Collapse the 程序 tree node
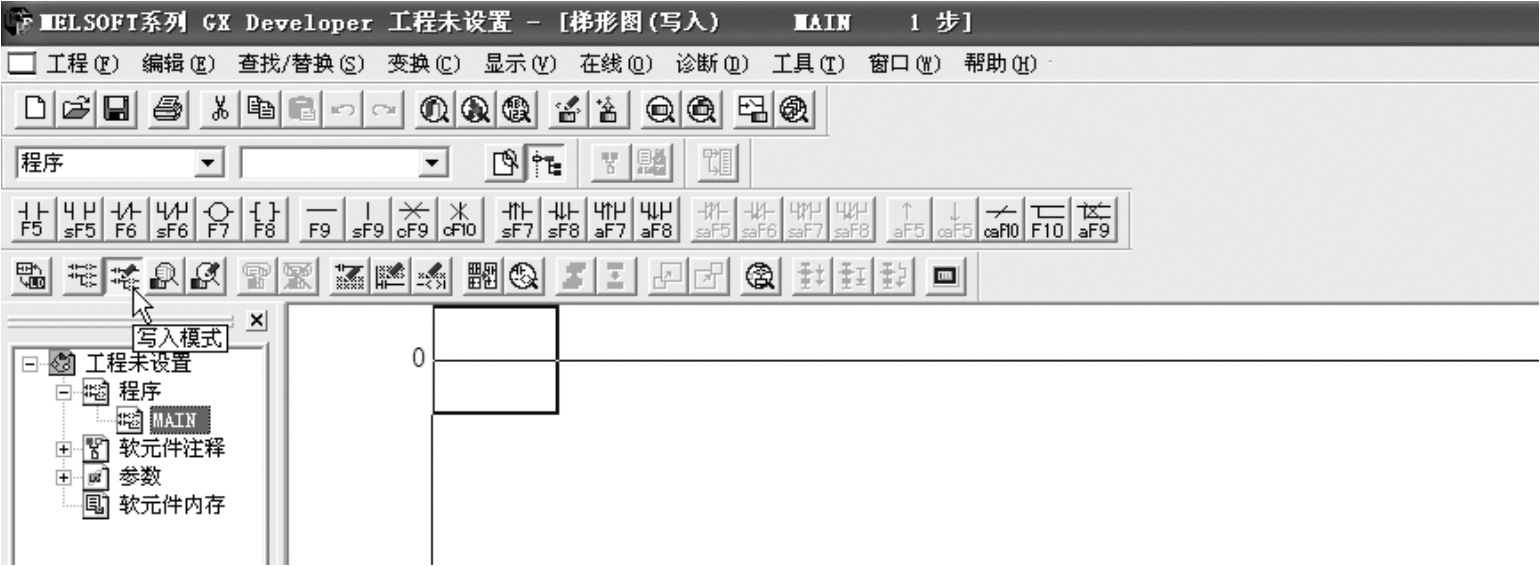Image resolution: width=1540 pixels, height=566 pixels. (x=66, y=392)
